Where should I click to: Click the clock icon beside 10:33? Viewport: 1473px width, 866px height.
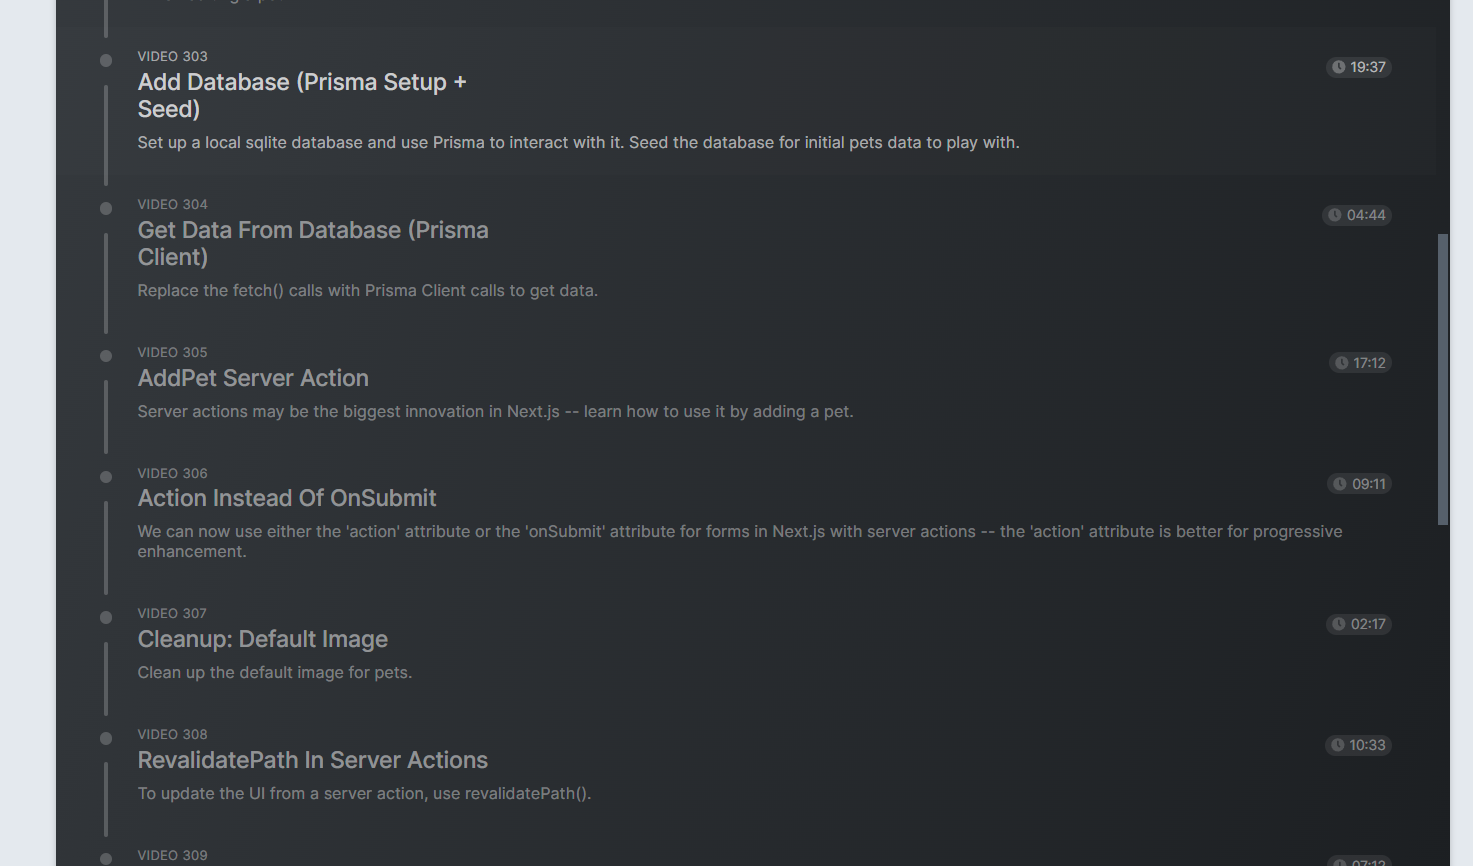pos(1337,745)
